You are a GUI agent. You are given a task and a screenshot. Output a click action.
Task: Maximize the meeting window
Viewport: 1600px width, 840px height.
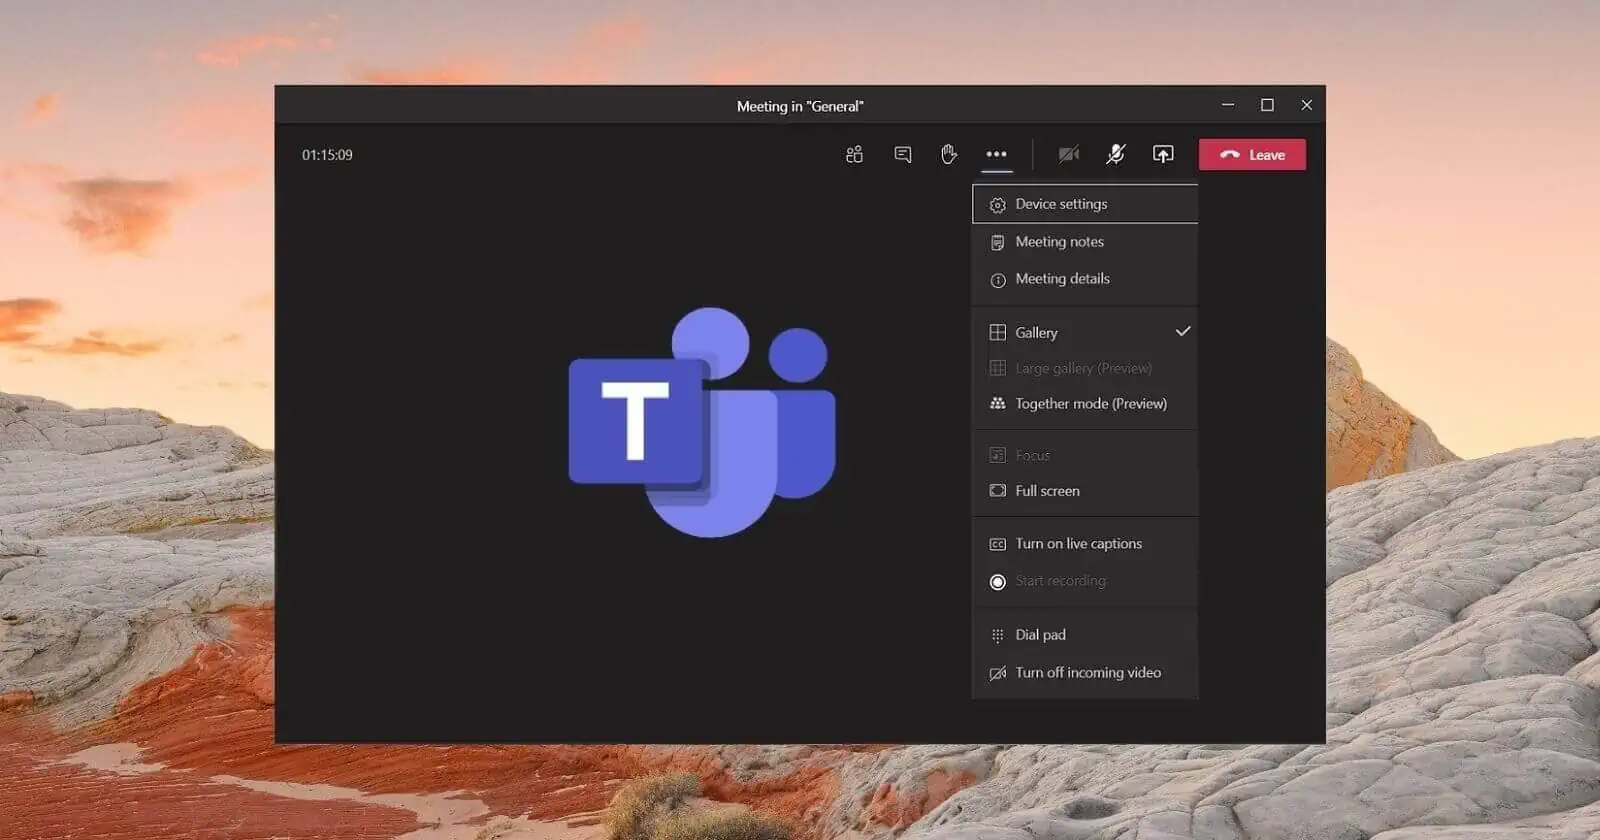(1267, 105)
